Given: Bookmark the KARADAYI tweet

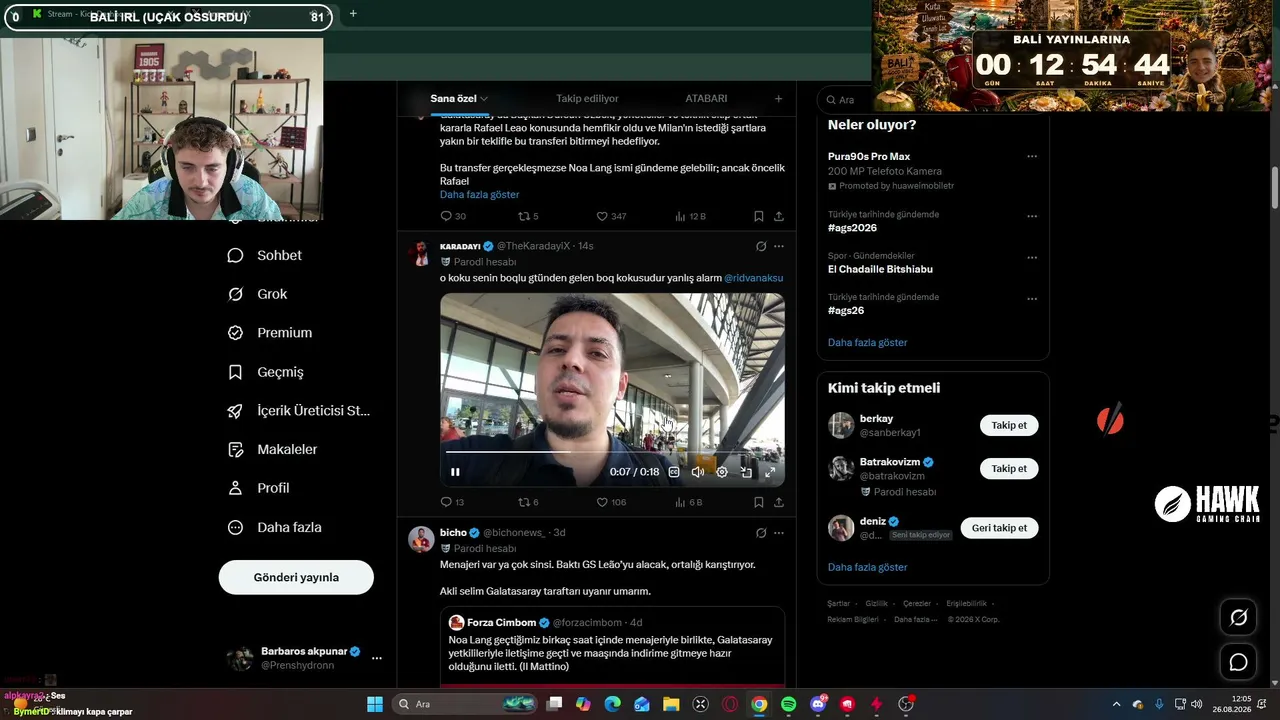Looking at the screenshot, I should coord(759,502).
